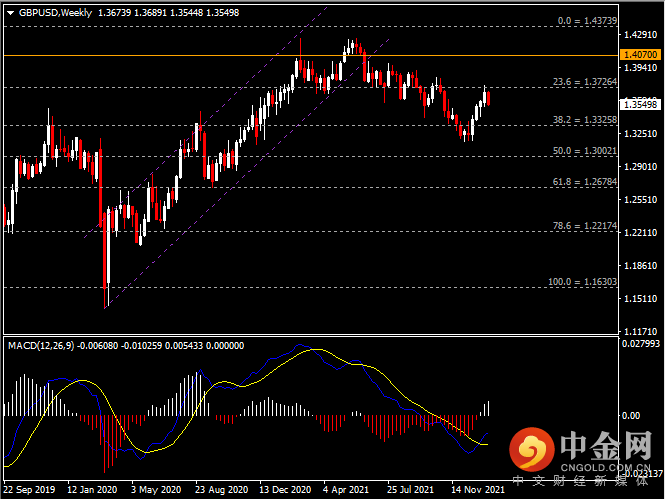Screen dimensions: 666x499
Task: Select the orange 1.40700 price label
Action: tap(641, 55)
